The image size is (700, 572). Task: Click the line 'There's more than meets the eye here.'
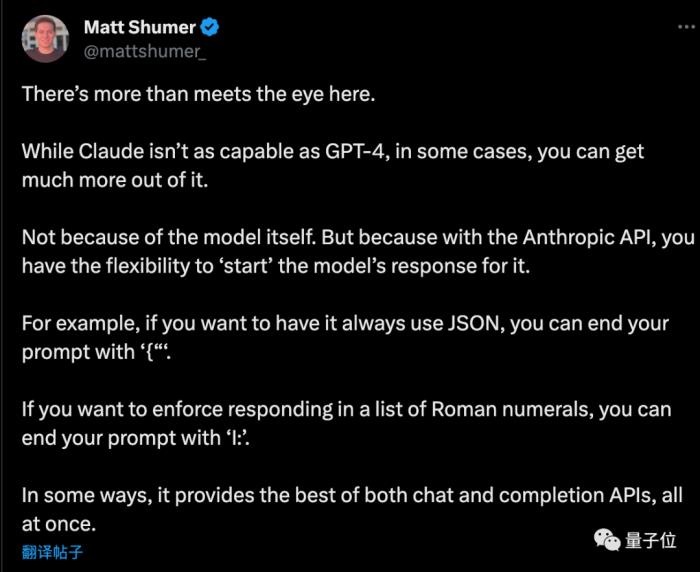199,94
